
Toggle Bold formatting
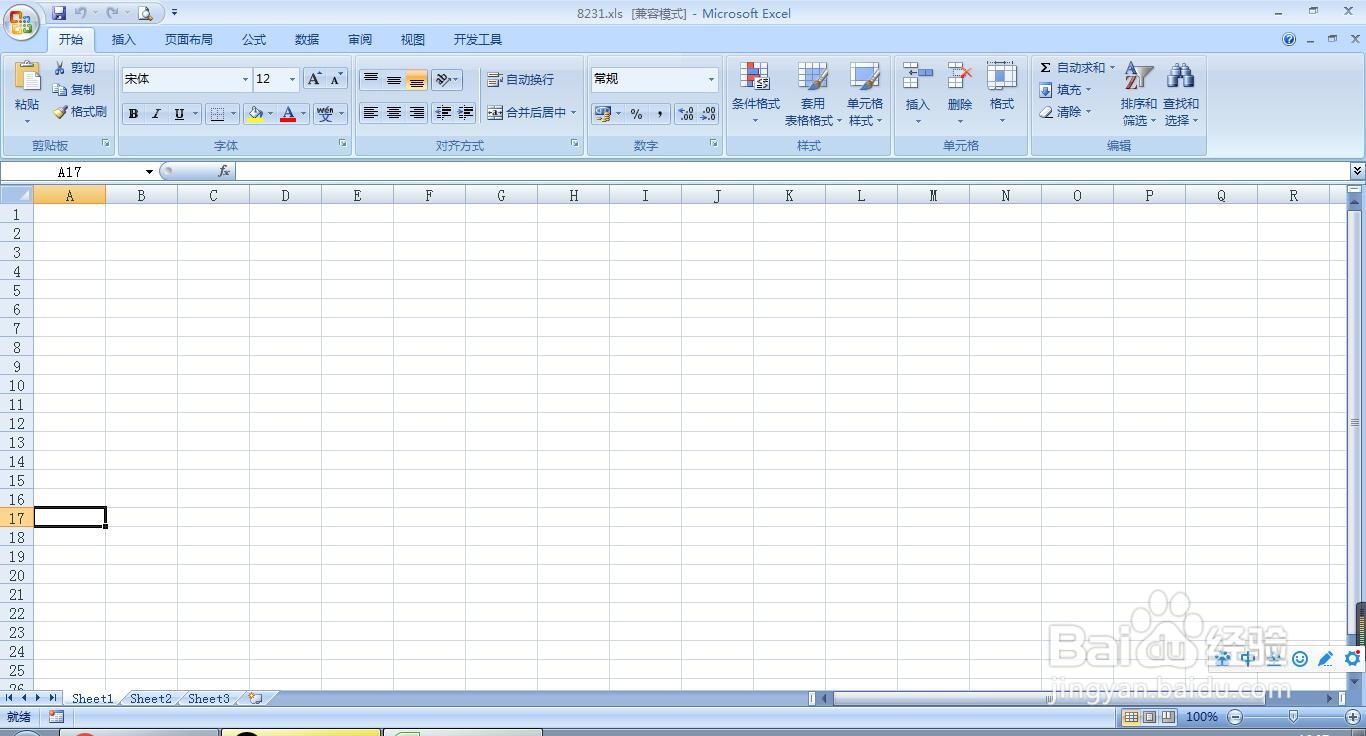tap(133, 114)
